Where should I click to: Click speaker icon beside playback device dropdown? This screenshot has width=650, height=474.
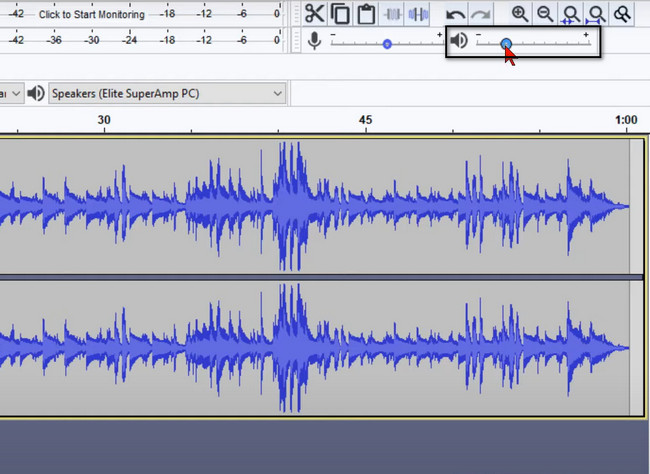pyautogui.click(x=36, y=93)
